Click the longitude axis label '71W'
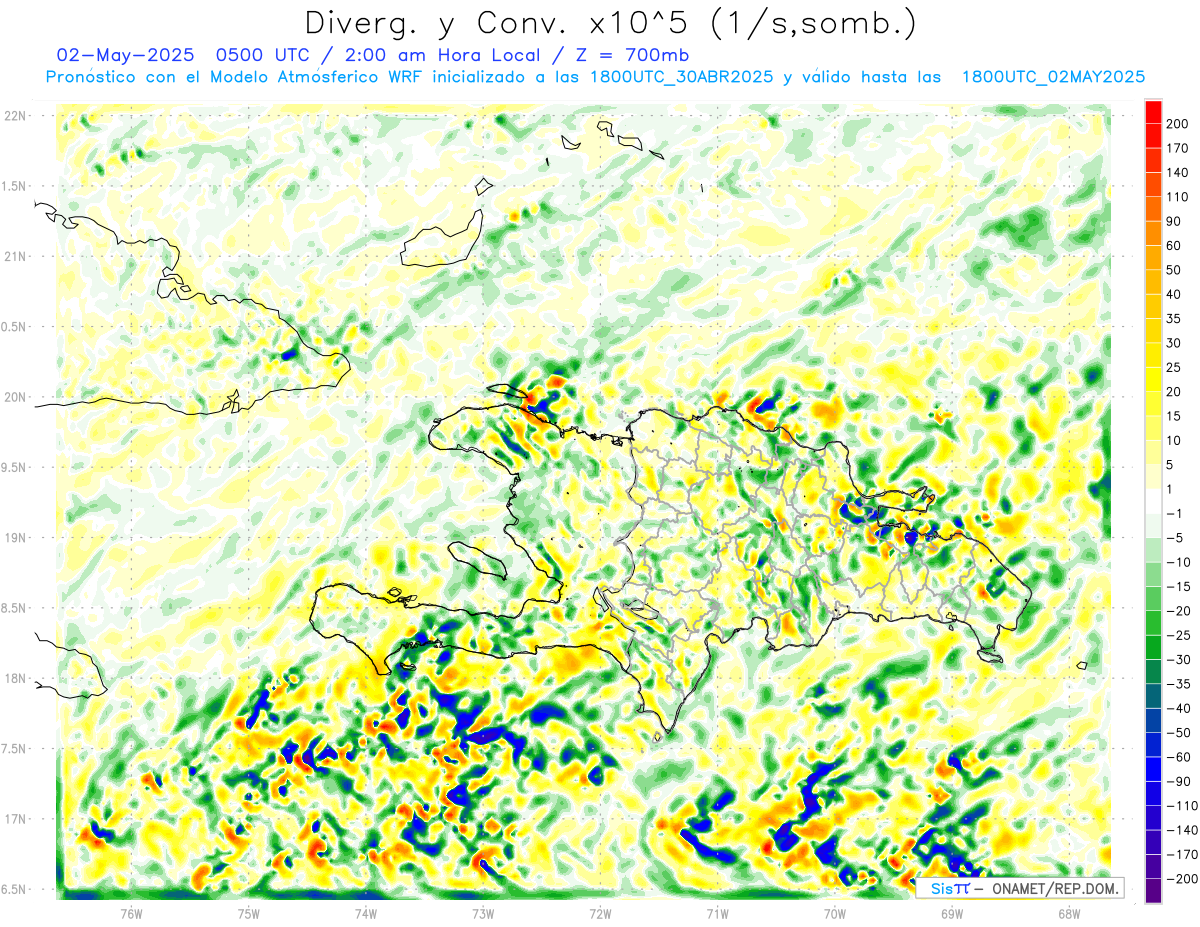 [x=717, y=913]
